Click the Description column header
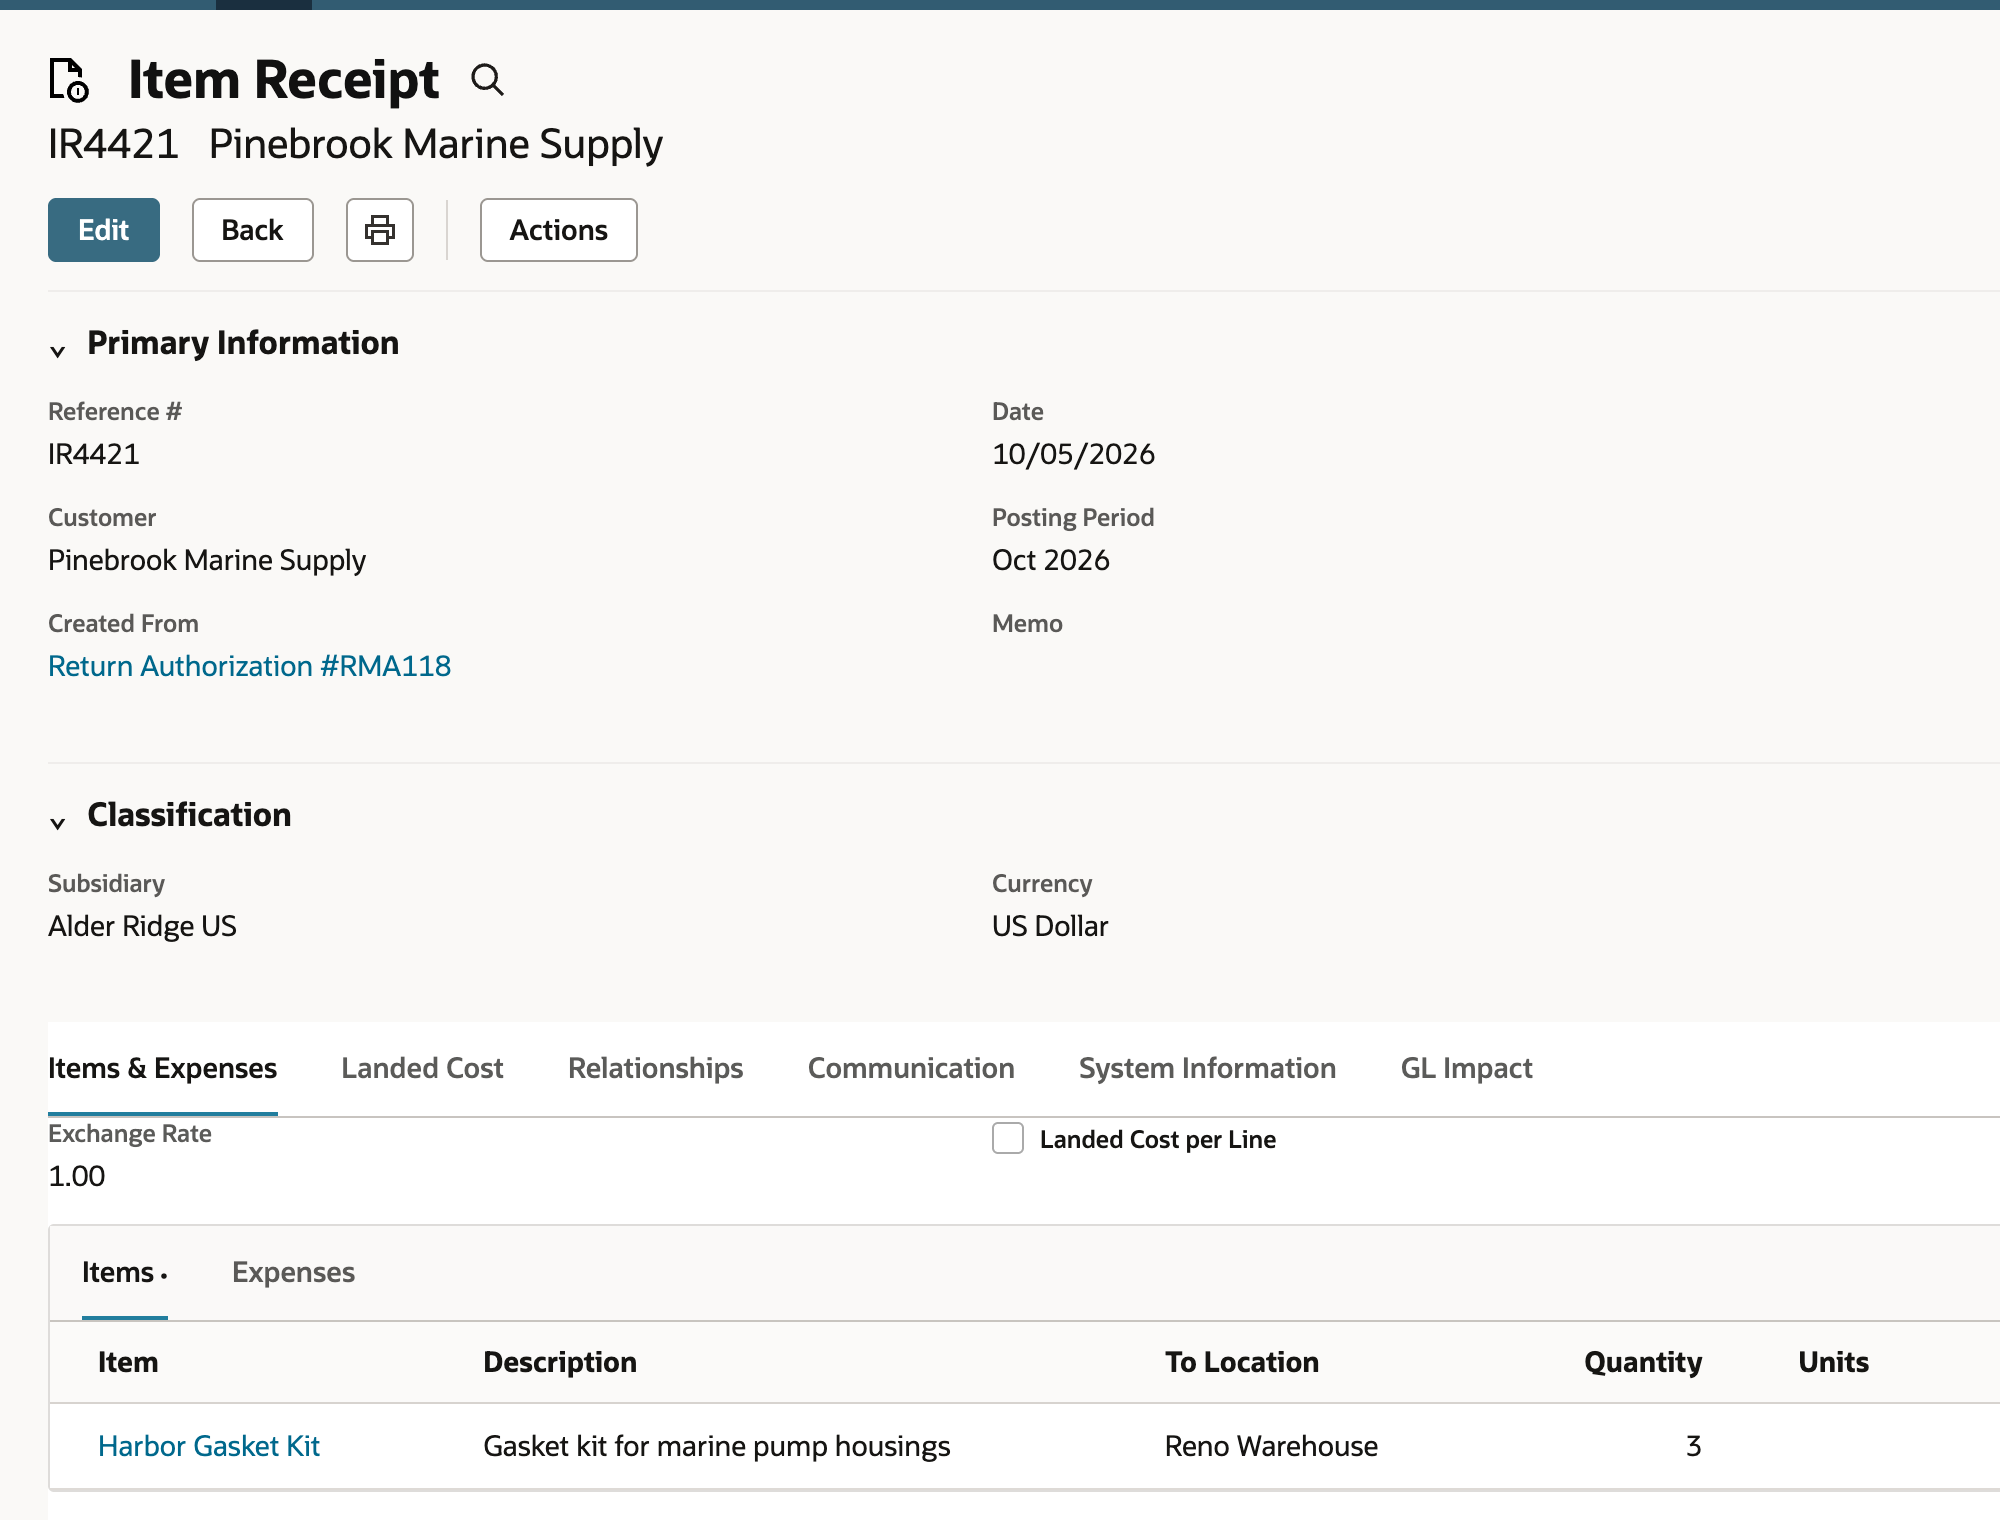This screenshot has height=1520, width=2000. click(560, 1362)
